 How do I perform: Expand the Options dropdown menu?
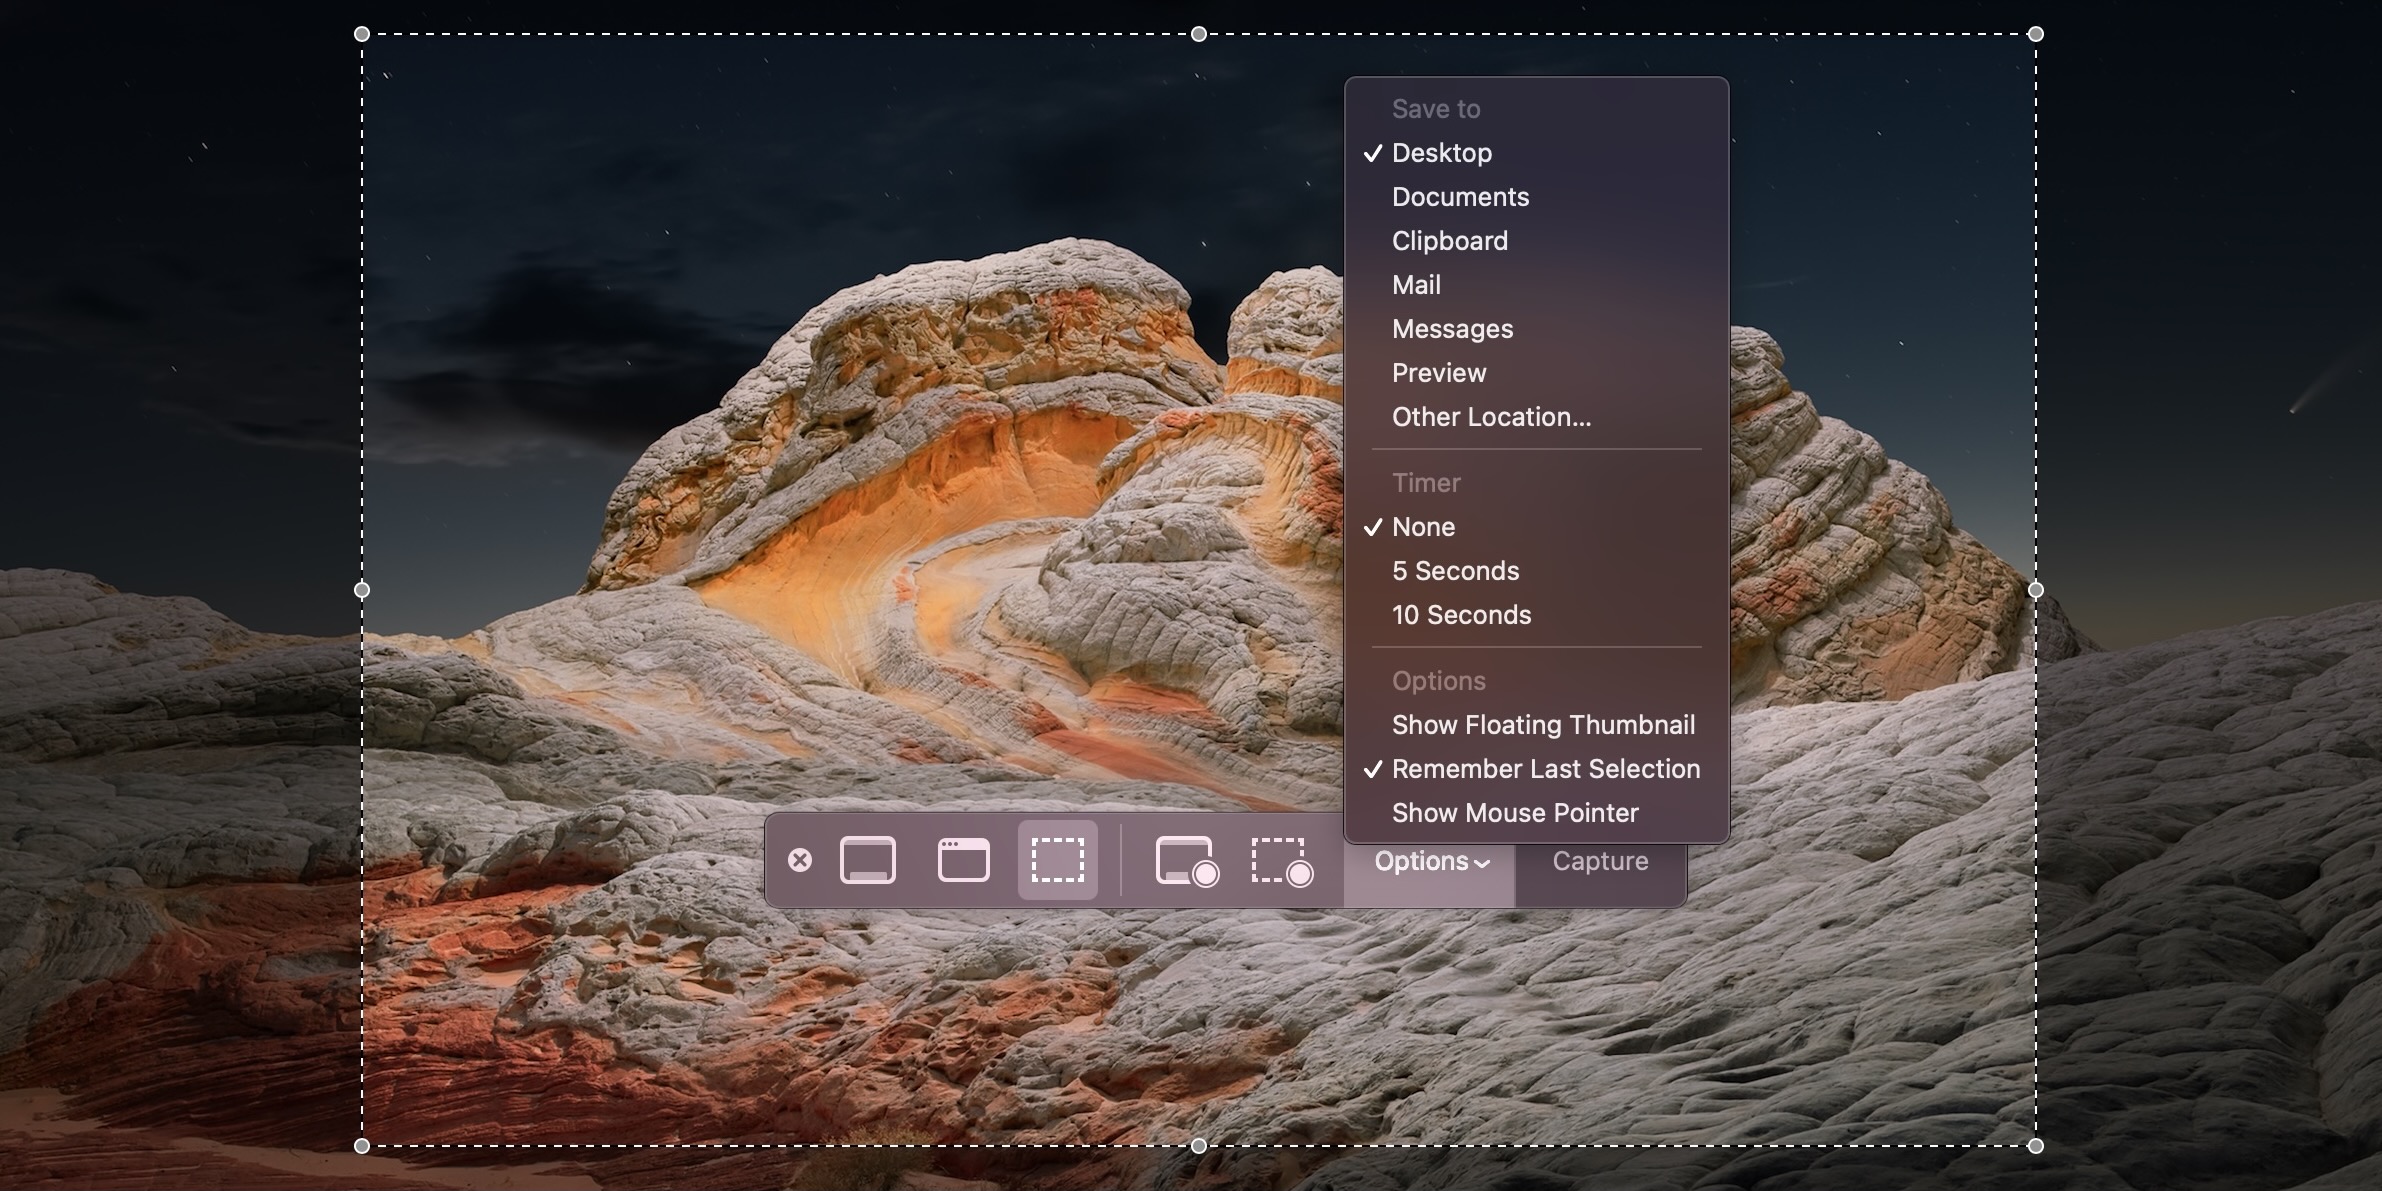click(x=1428, y=860)
